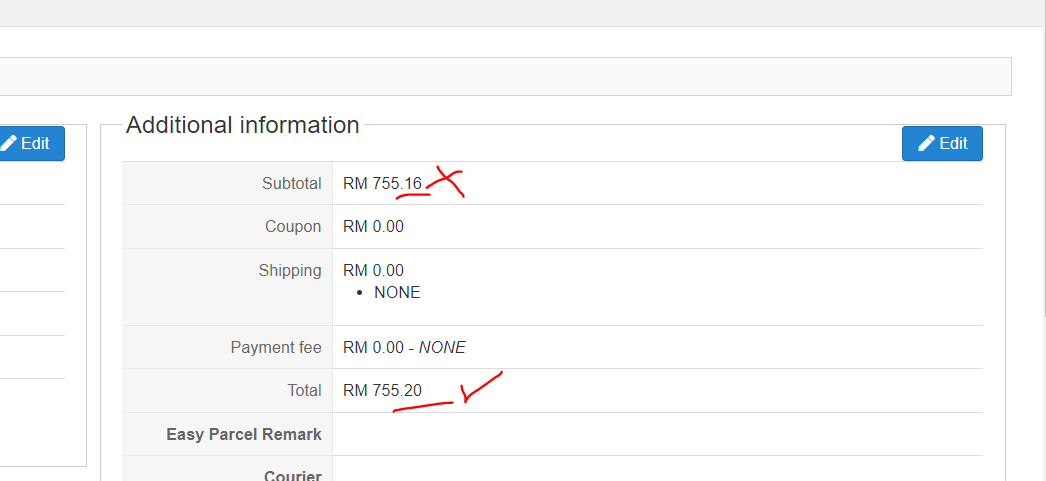Select the Payment fee row label
This screenshot has height=481, width=1046.
tap(276, 347)
